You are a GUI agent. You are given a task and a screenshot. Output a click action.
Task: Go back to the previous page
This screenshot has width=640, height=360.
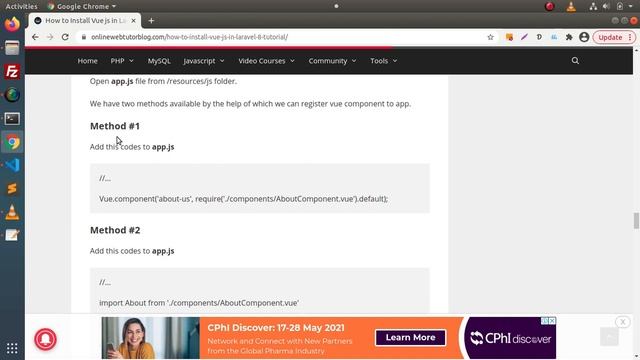tap(35, 37)
